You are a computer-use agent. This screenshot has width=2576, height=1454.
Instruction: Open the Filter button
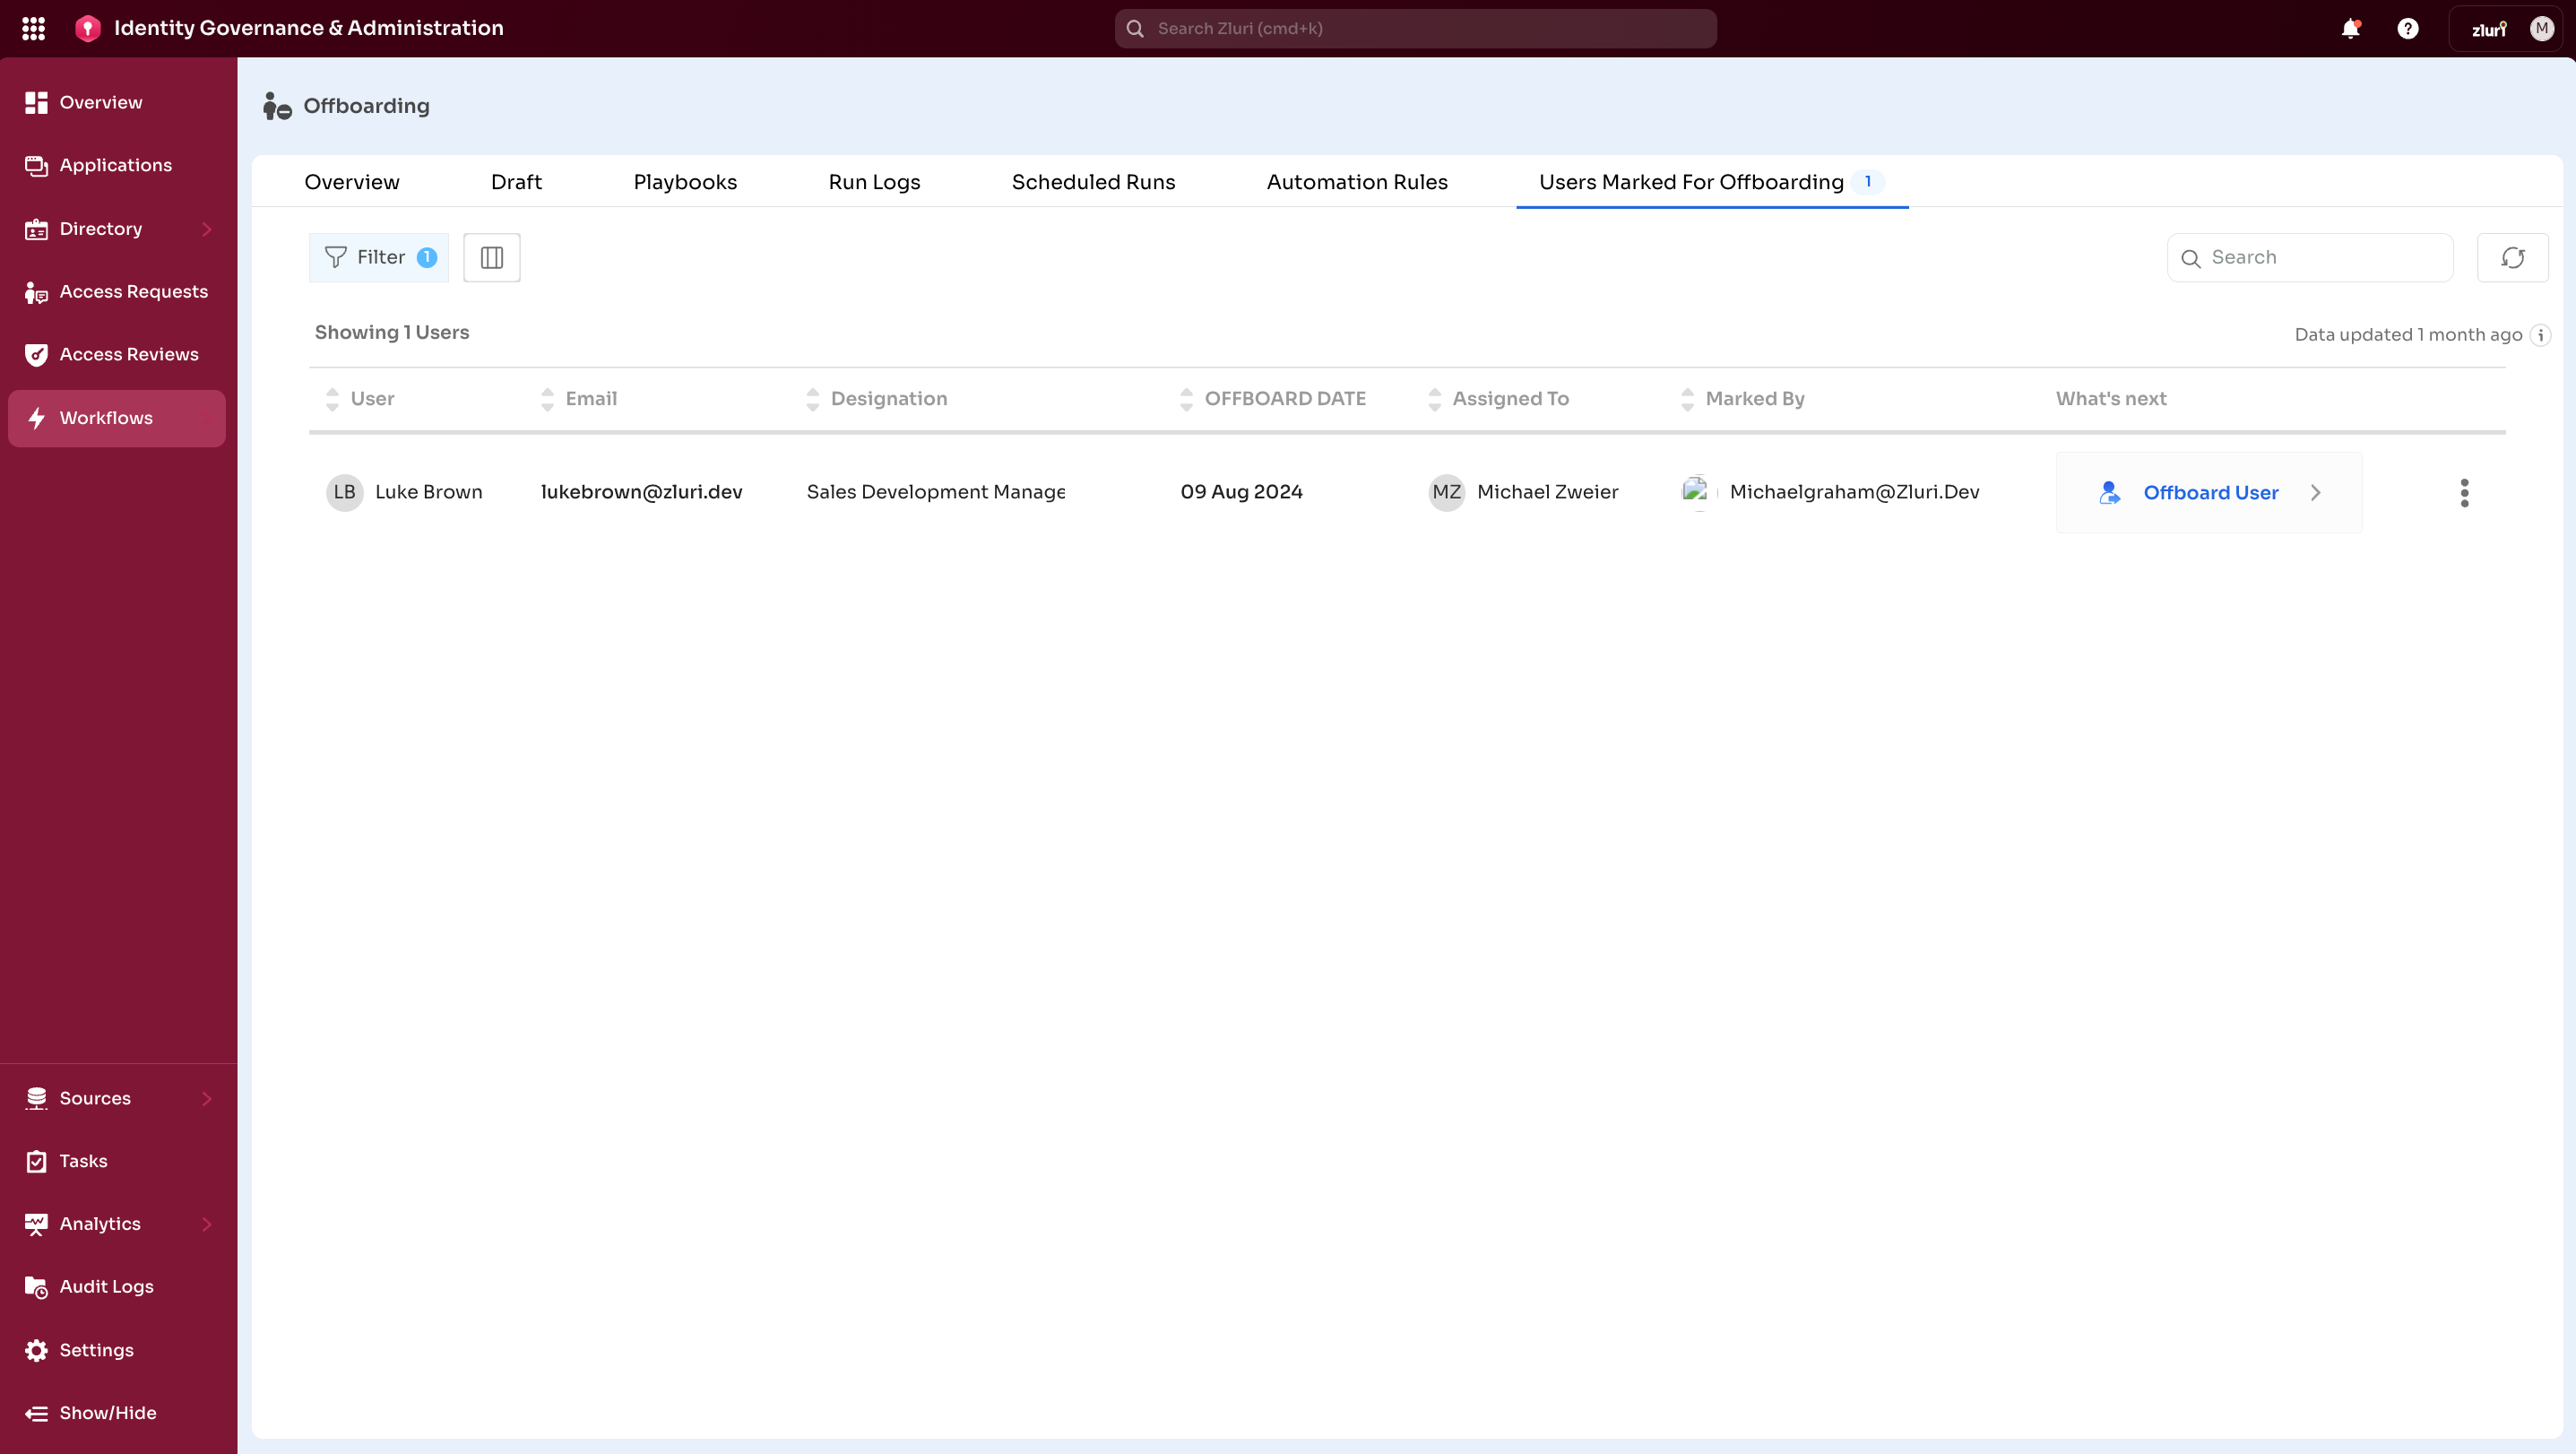pos(379,258)
